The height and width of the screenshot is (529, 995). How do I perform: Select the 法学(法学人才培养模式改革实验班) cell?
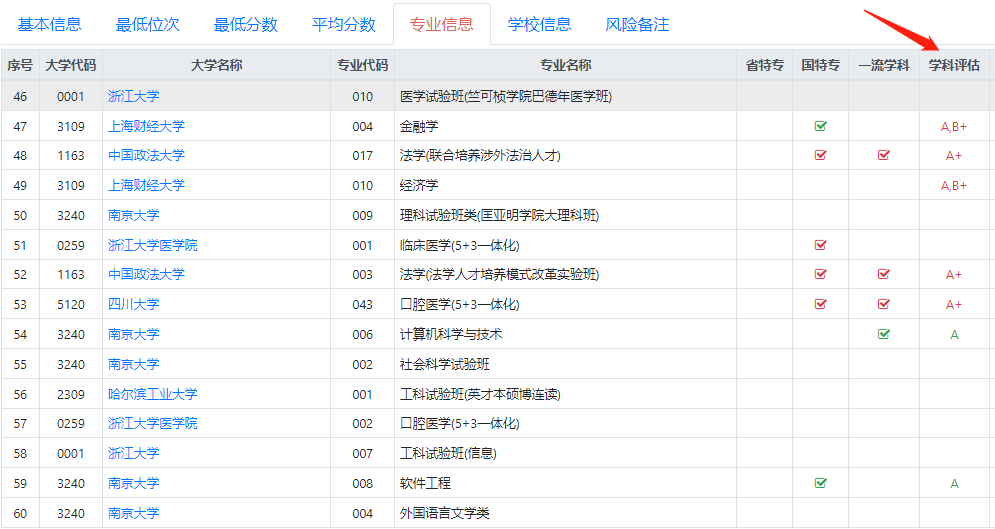click(x=565, y=274)
